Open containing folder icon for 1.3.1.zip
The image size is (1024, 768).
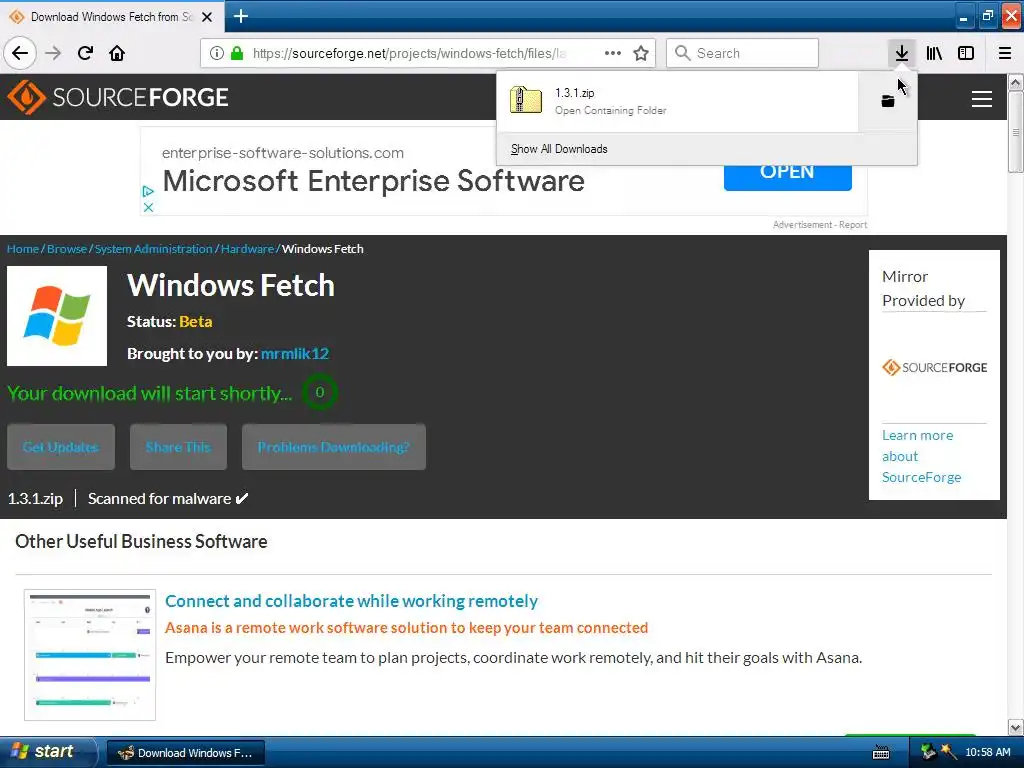(888, 101)
